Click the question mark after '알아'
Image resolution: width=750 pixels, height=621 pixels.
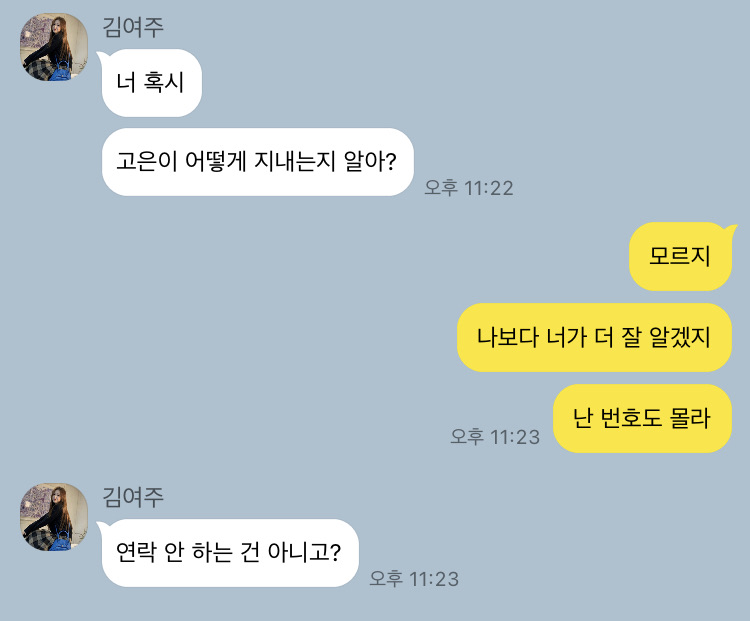click(x=391, y=162)
